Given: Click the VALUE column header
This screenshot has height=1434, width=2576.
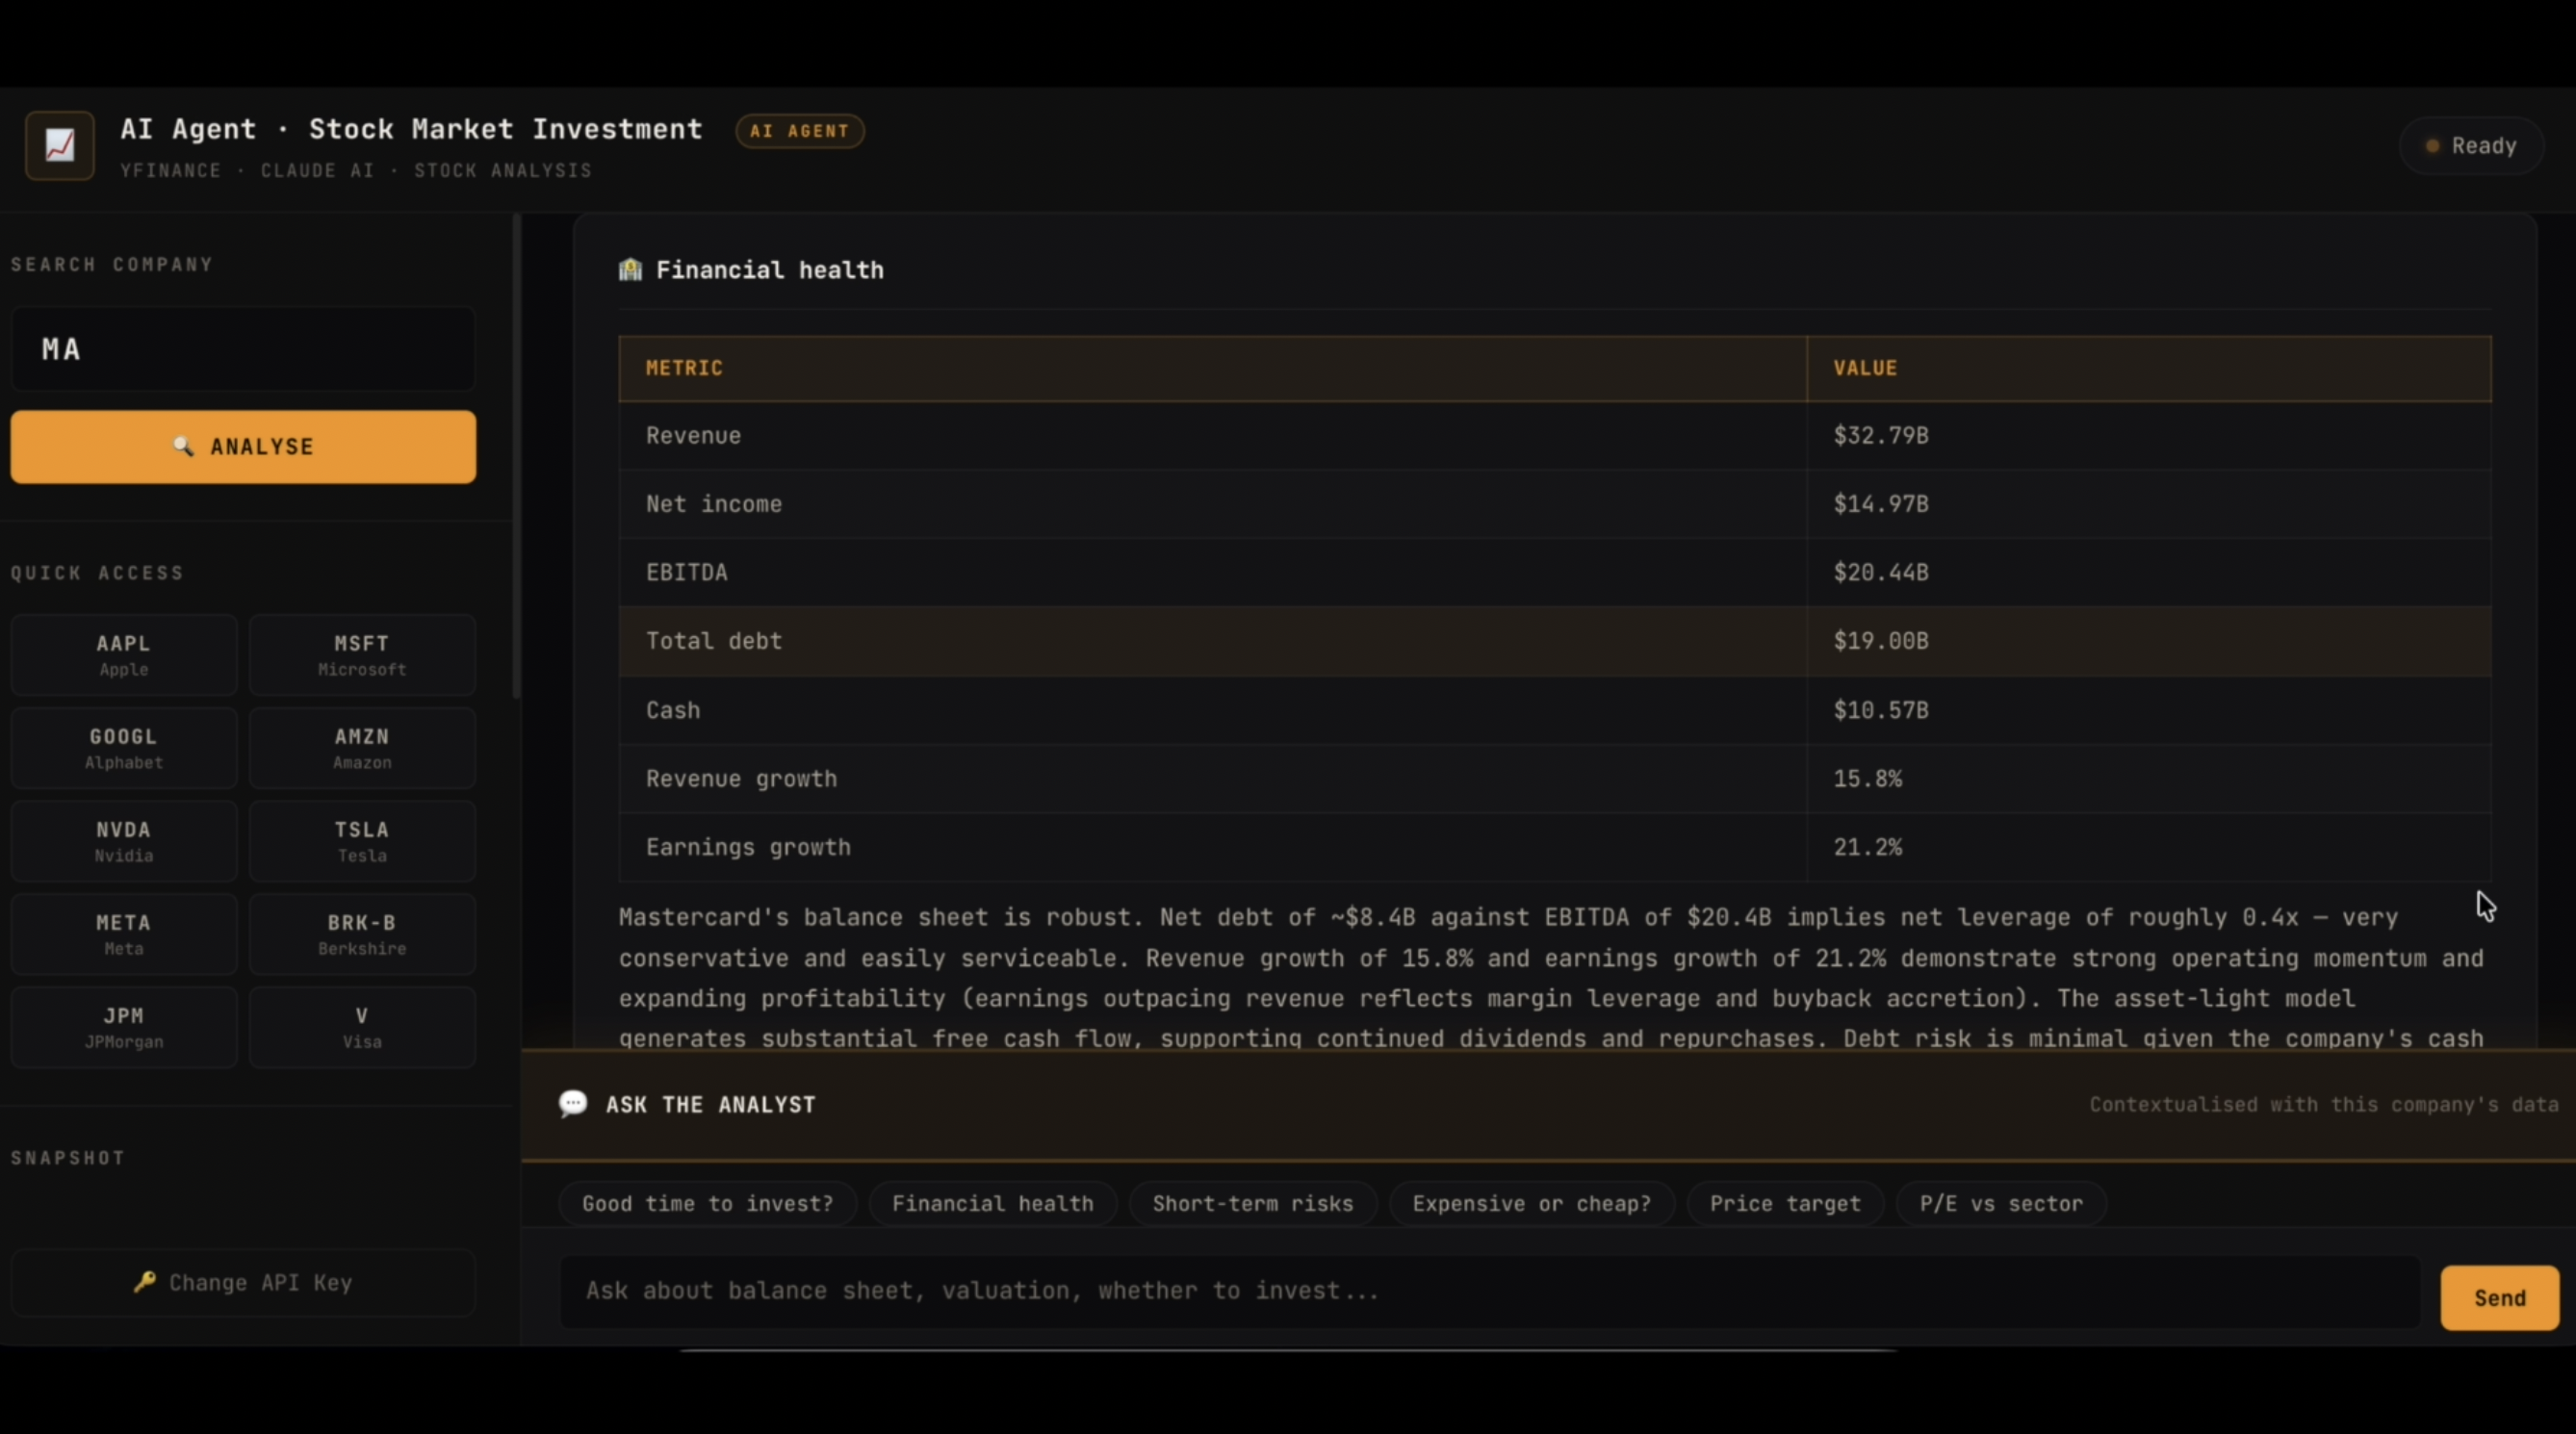Looking at the screenshot, I should (x=2149, y=368).
